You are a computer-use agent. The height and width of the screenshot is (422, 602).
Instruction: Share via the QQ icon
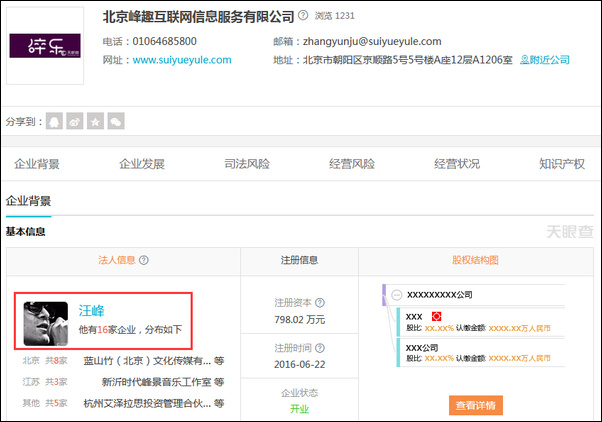[x=54, y=121]
